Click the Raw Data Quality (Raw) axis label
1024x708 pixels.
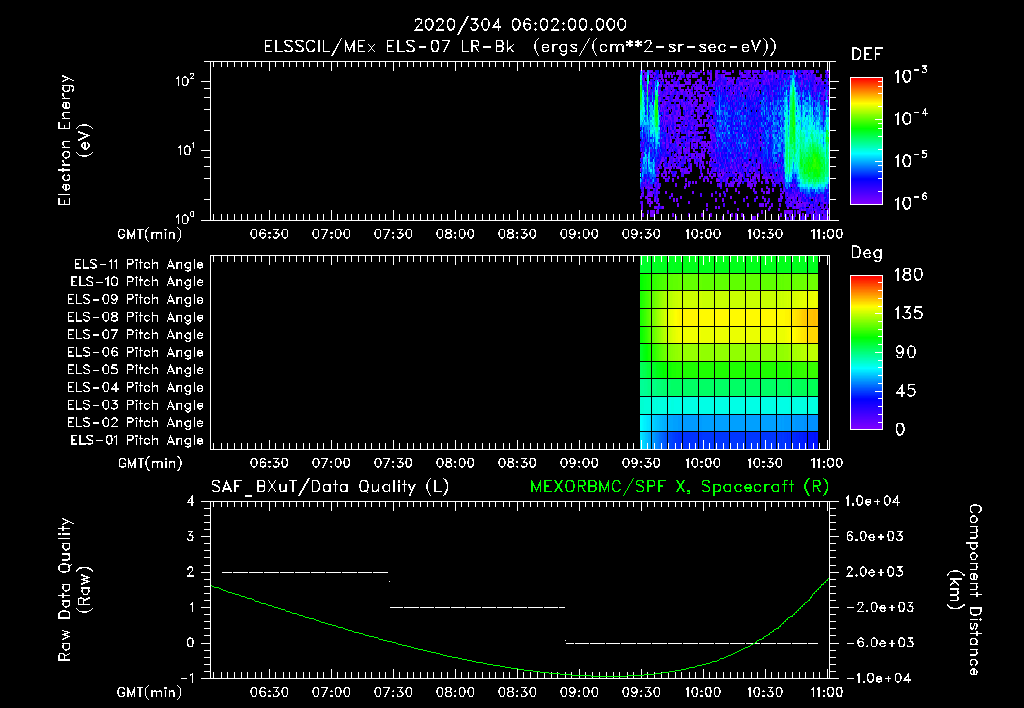(x=74, y=590)
